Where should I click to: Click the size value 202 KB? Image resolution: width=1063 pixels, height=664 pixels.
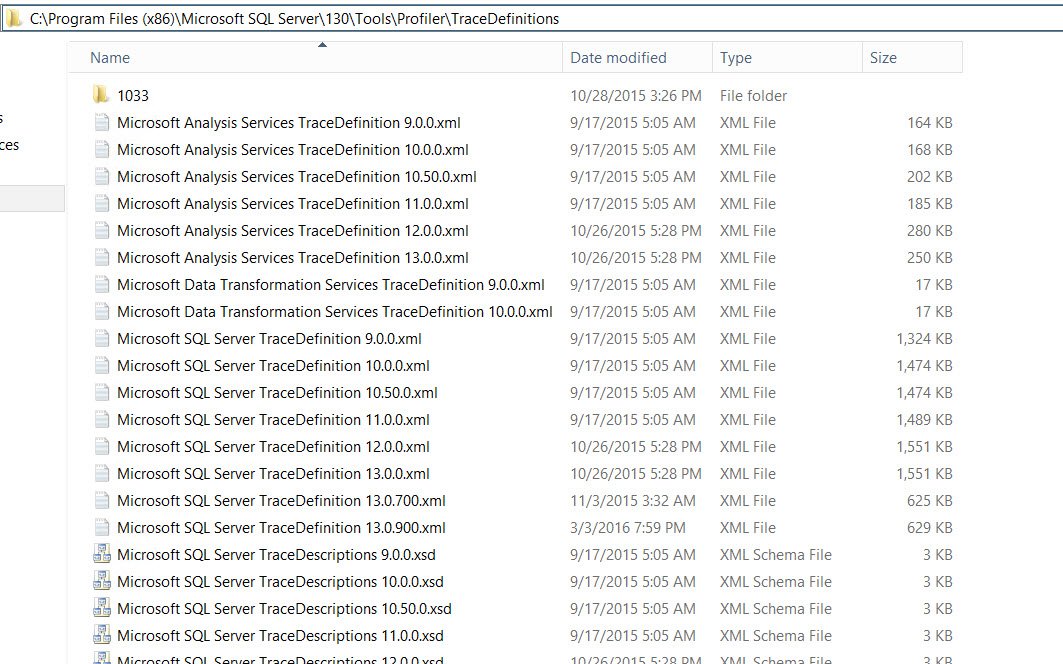929,177
